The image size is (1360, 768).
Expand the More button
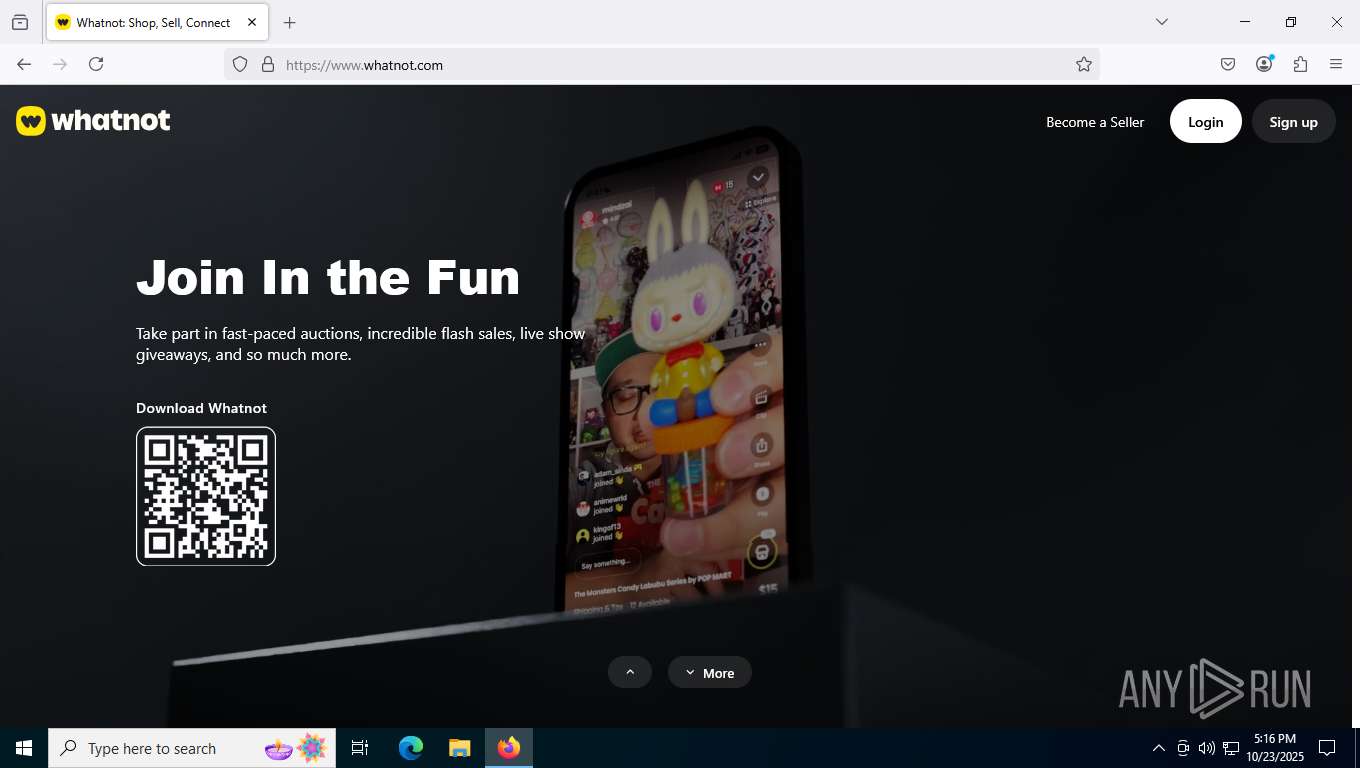710,672
